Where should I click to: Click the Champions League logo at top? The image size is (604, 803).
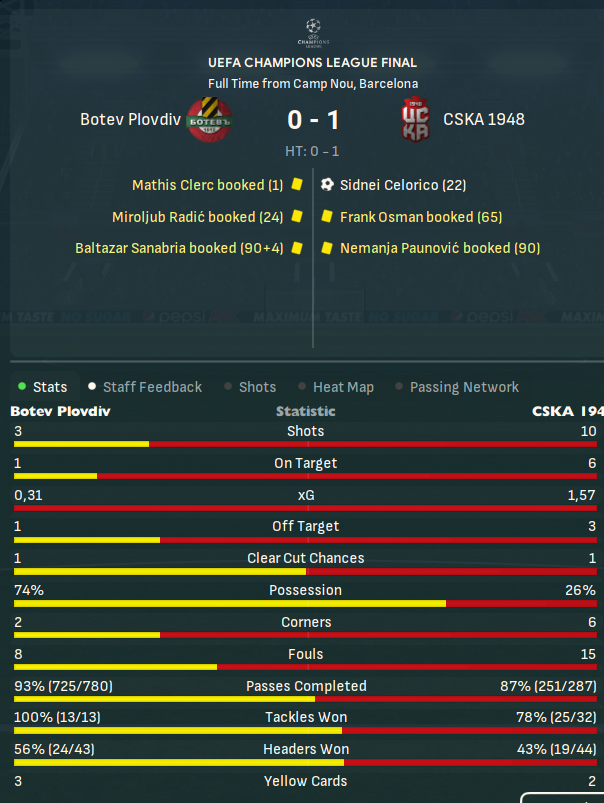pos(313,33)
